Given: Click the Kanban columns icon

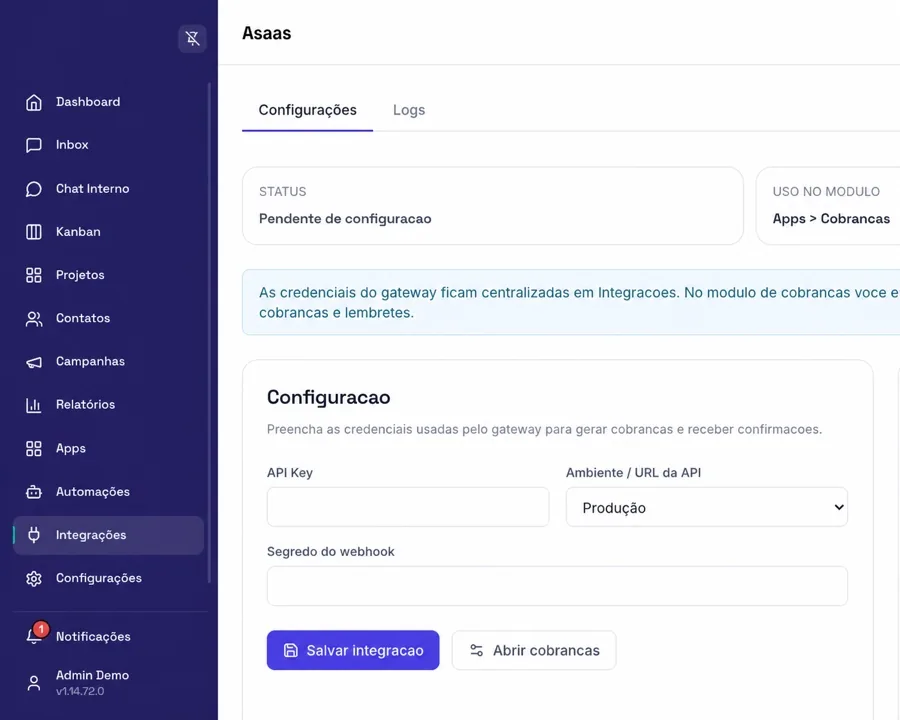Looking at the screenshot, I should point(34,232).
